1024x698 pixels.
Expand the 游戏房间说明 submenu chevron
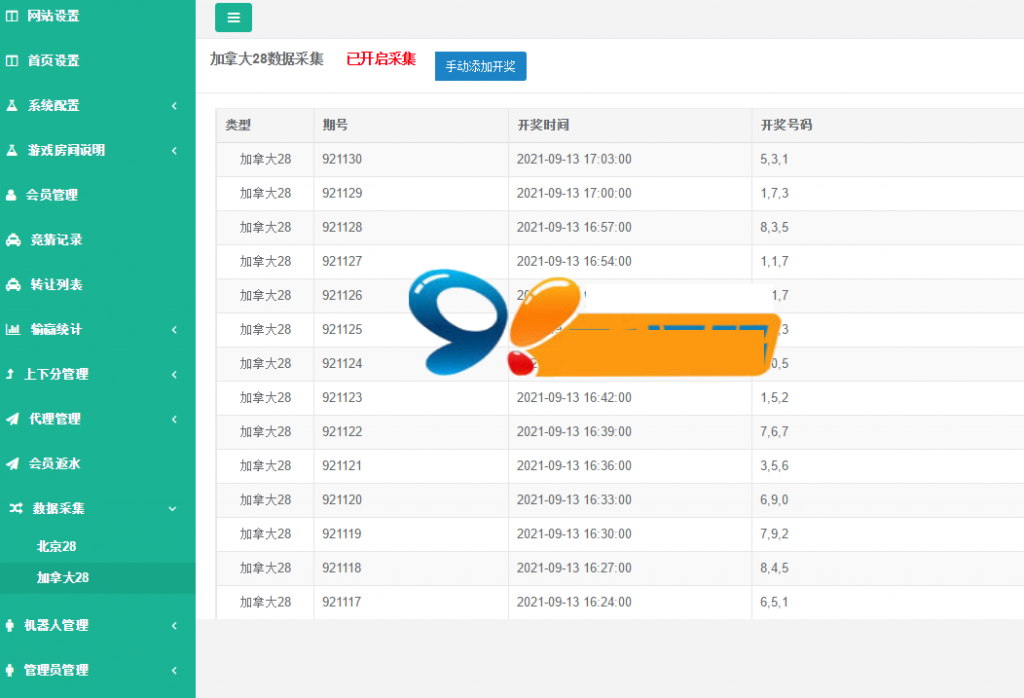coord(174,150)
